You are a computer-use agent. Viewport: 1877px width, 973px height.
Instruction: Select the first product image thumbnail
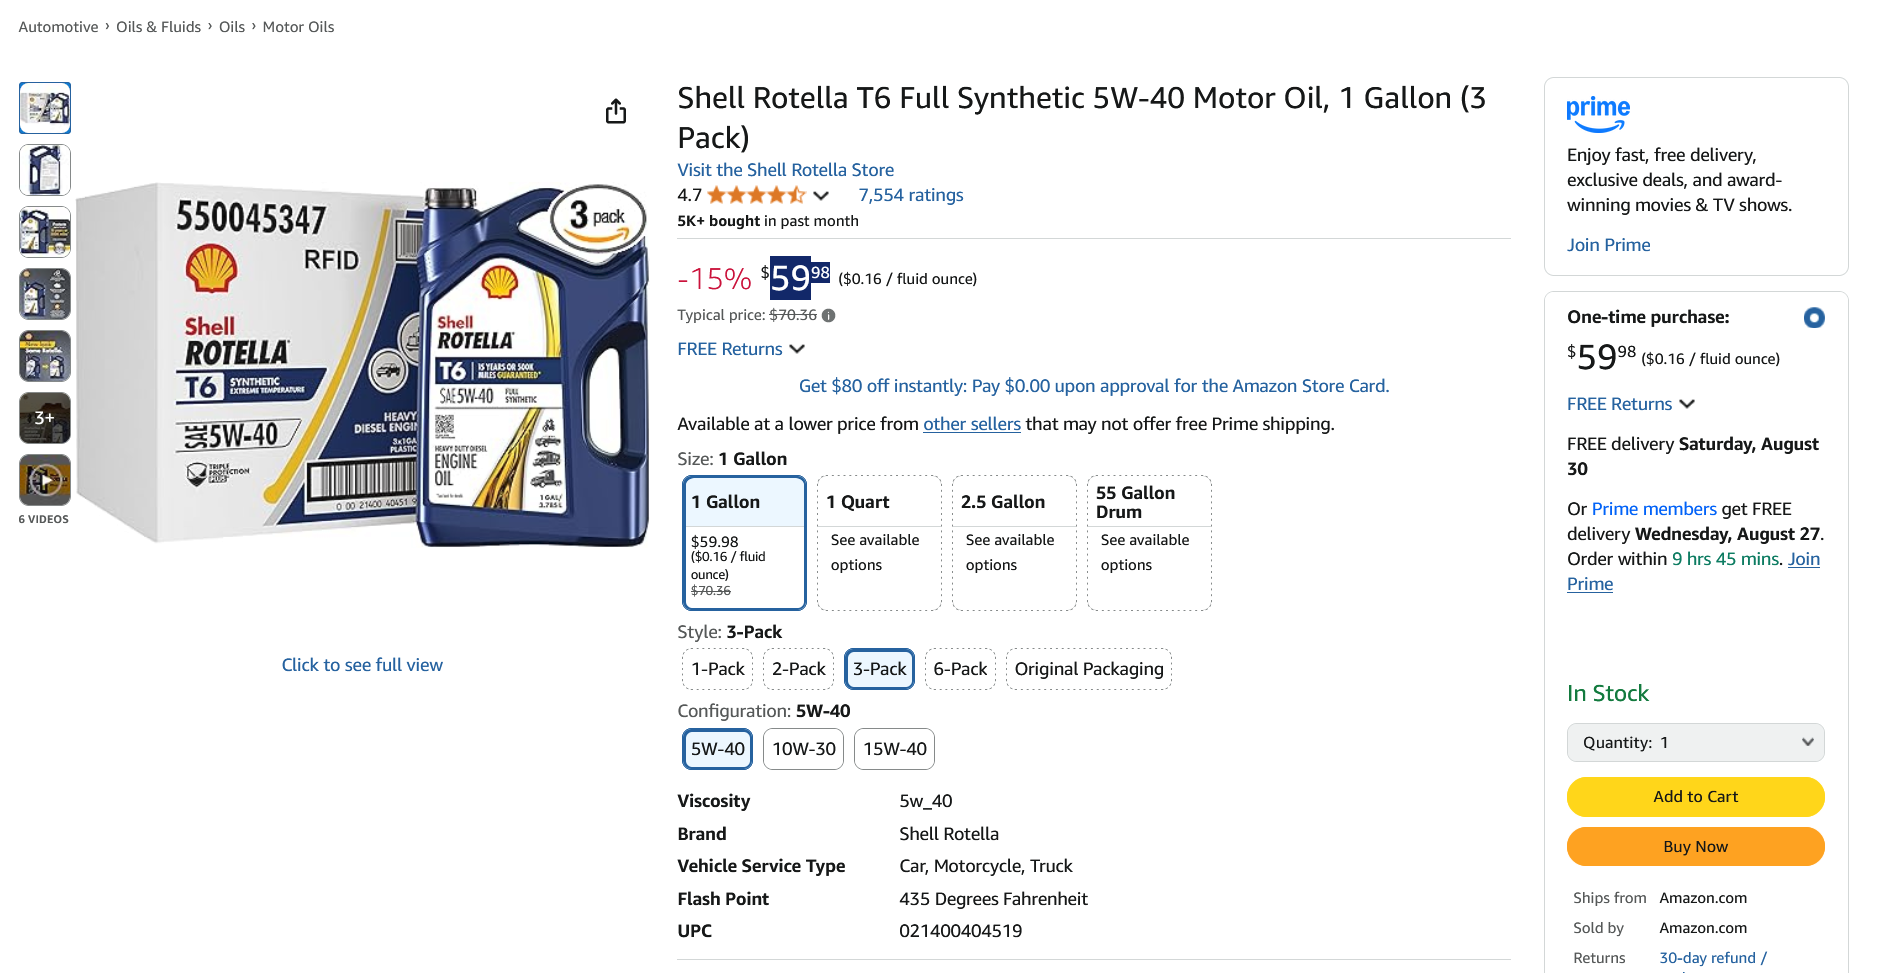[45, 108]
